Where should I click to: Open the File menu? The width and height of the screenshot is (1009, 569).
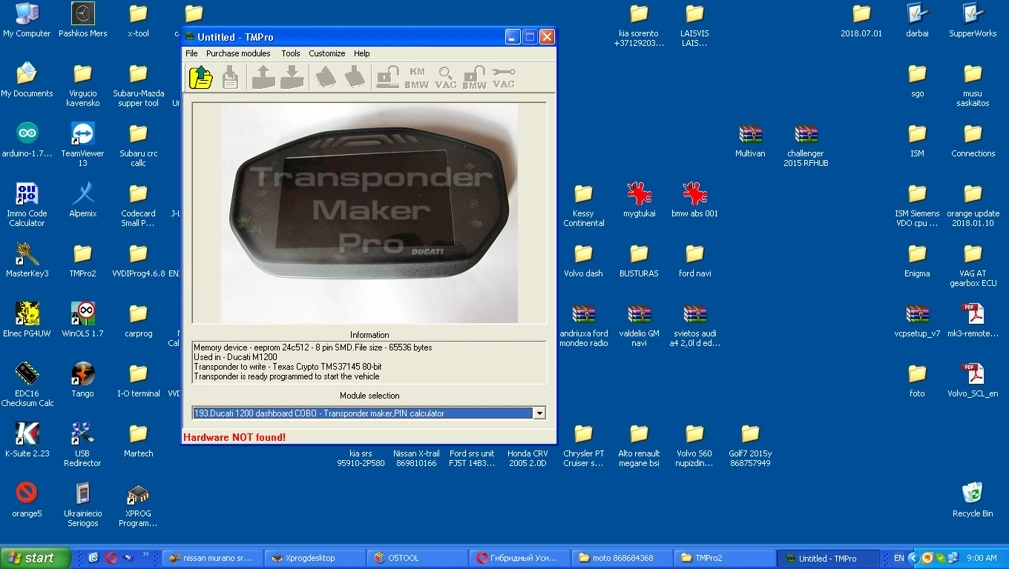(192, 53)
